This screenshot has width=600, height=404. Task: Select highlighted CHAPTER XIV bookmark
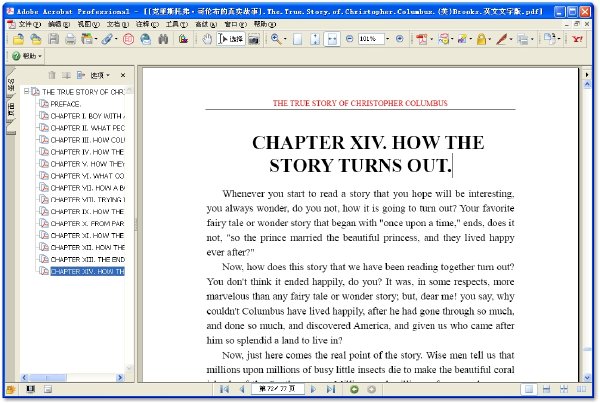tap(88, 271)
